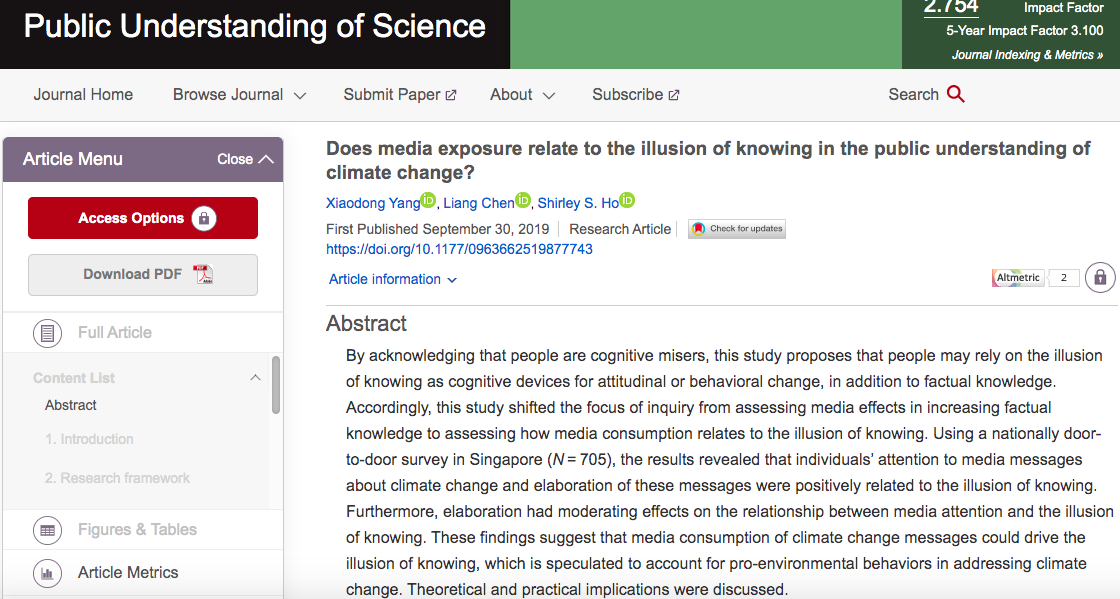Click the Article Metrics chart icon

[48, 573]
